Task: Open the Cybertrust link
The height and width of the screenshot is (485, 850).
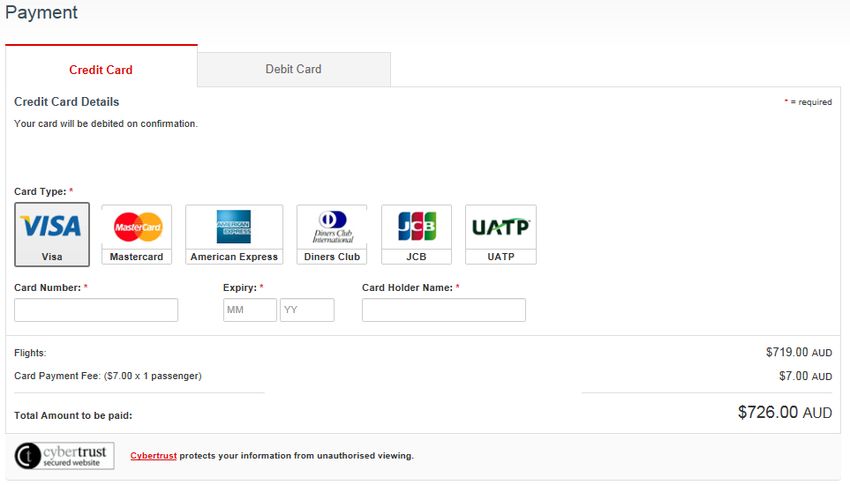Action: [153, 456]
